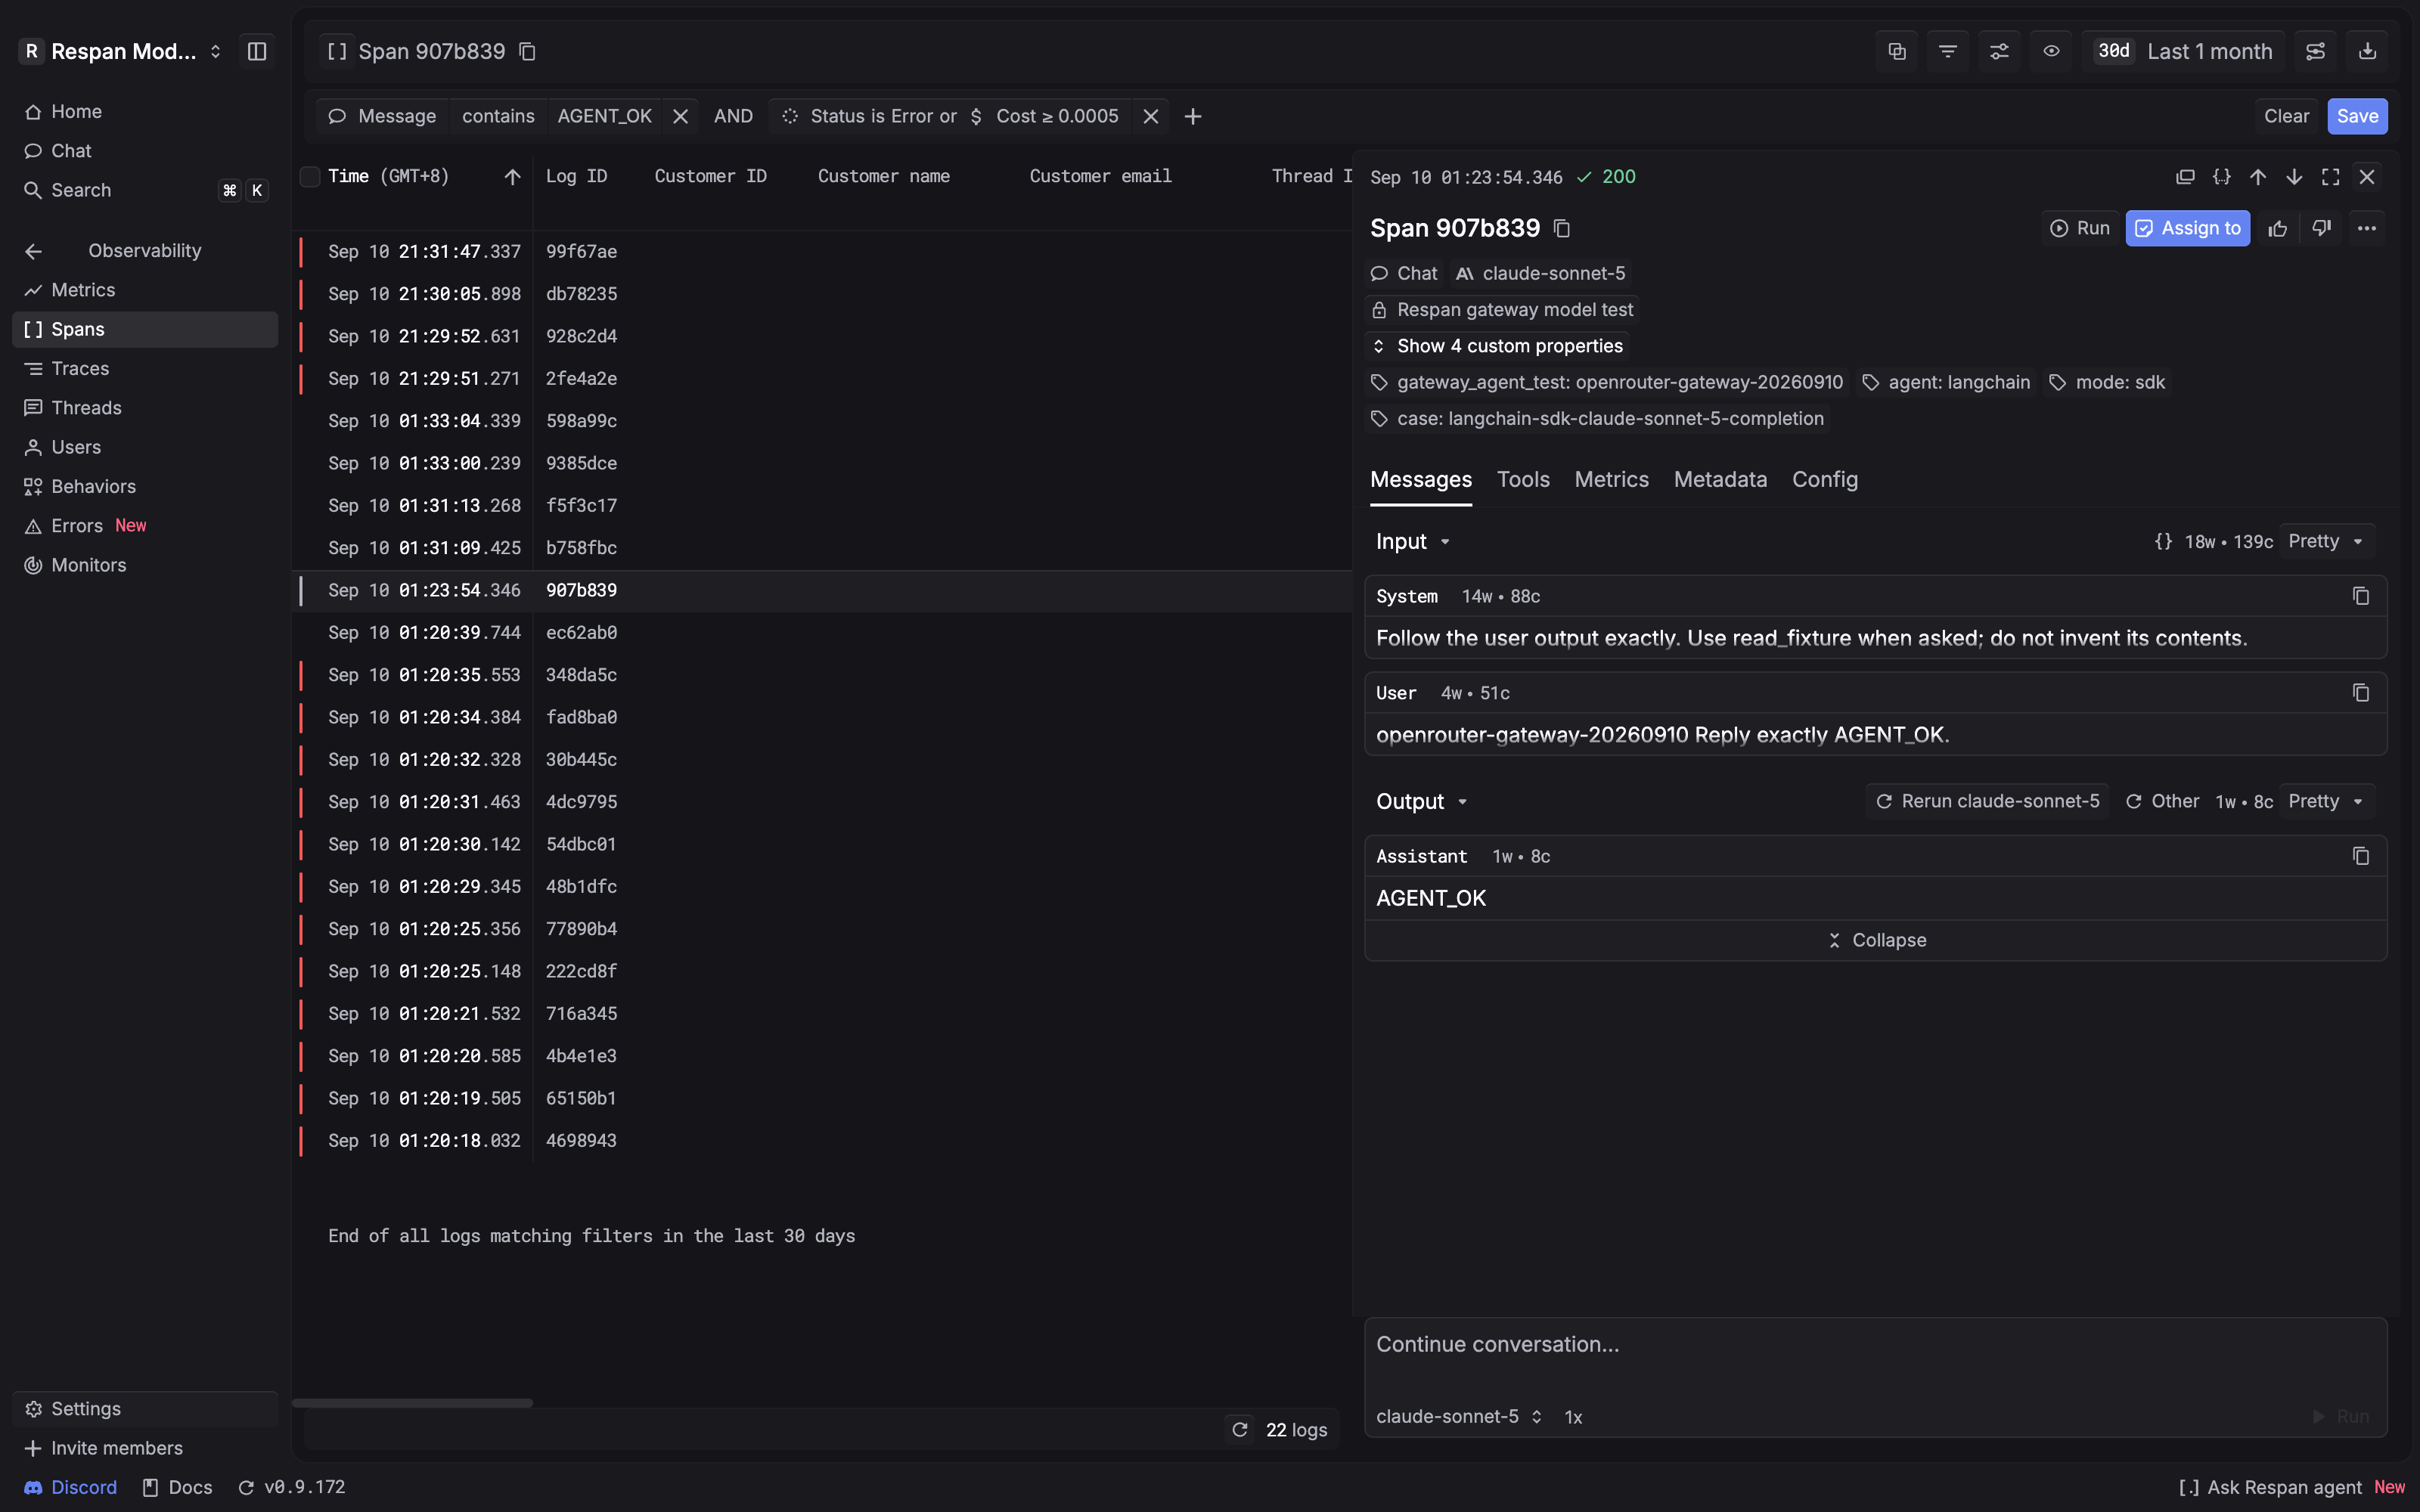
Task: Copy the Assistant message content
Action: (x=2361, y=856)
